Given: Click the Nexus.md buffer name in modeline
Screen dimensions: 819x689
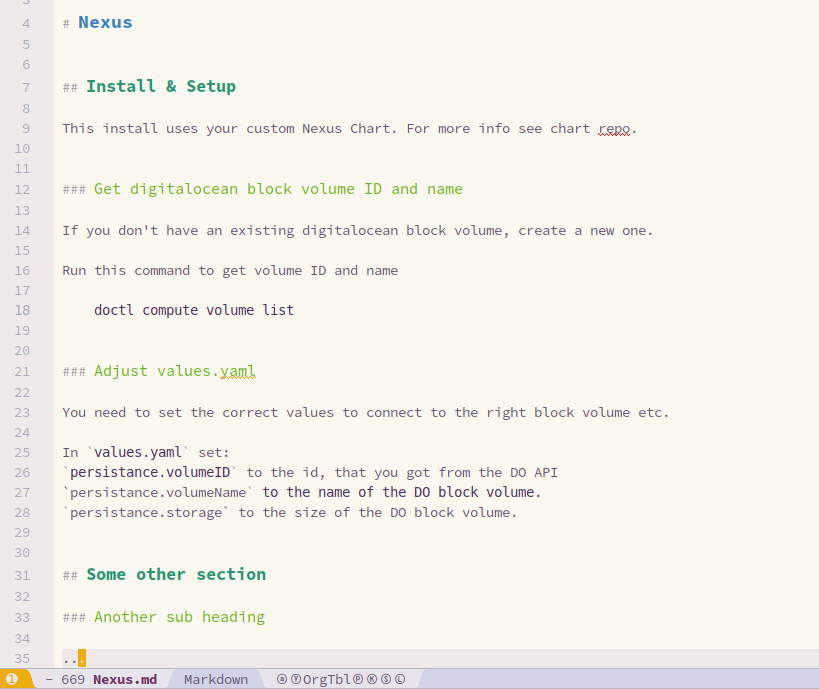Looking at the screenshot, I should (125, 679).
